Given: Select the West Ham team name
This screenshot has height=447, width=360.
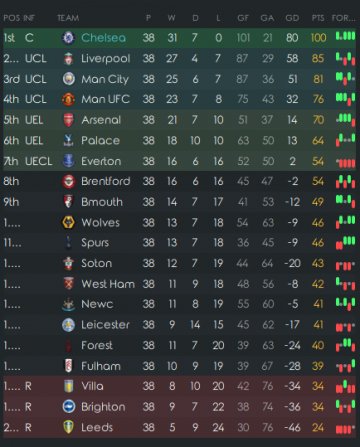Looking at the screenshot, I should 108,284.
